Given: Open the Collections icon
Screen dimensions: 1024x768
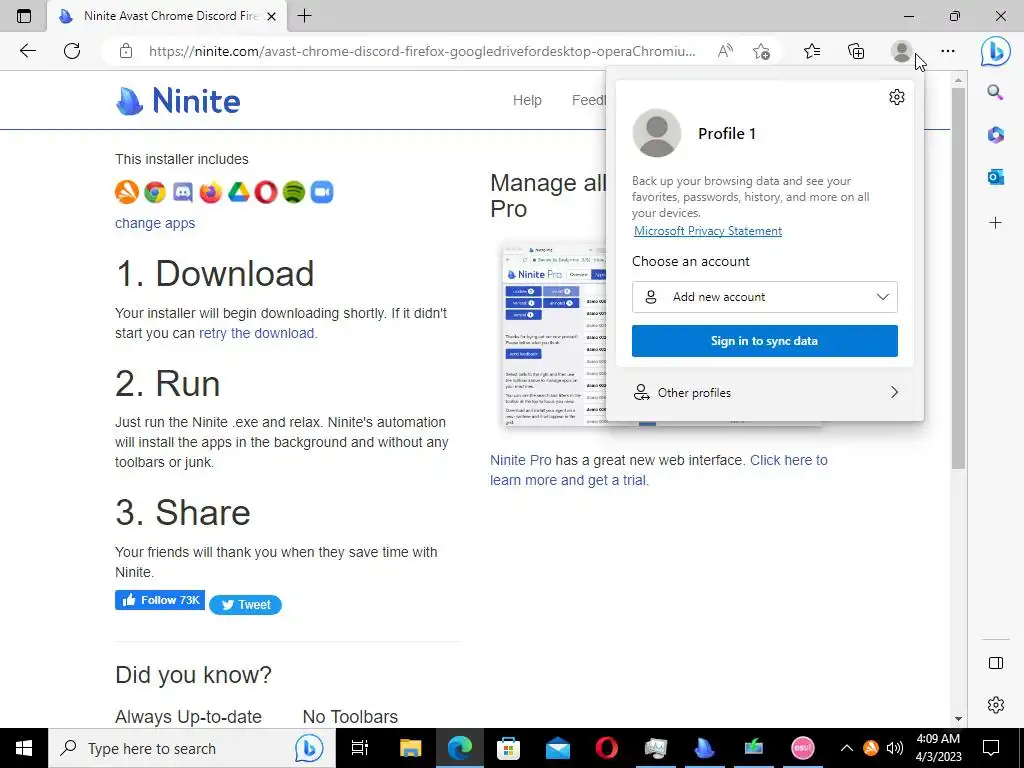Looking at the screenshot, I should click(x=856, y=51).
